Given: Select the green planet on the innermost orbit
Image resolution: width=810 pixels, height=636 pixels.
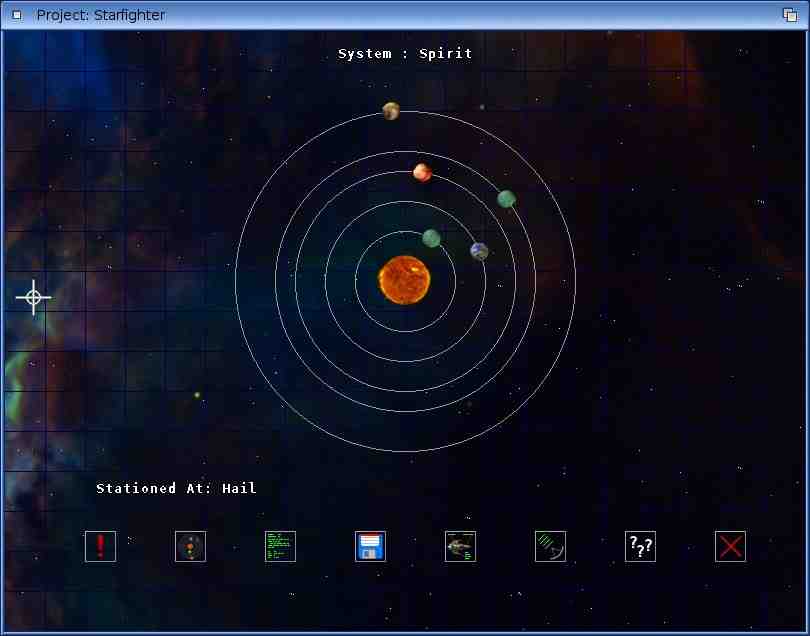Looking at the screenshot, I should point(431,238).
